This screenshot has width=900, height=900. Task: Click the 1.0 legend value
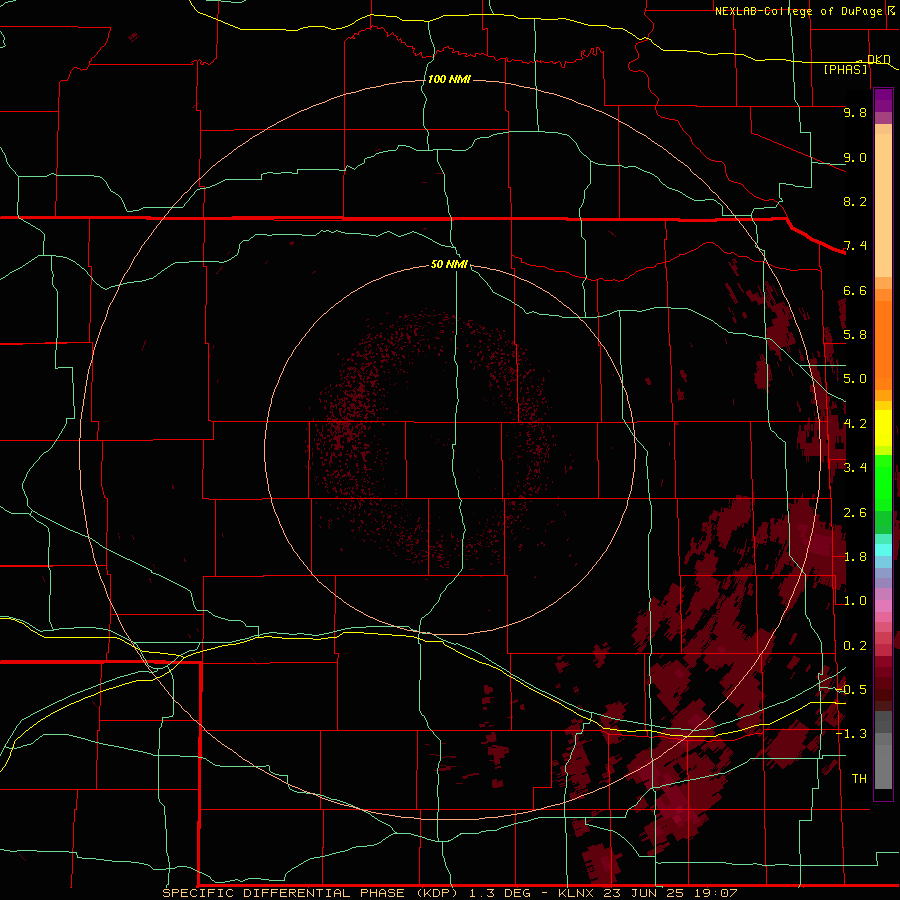[x=855, y=601]
